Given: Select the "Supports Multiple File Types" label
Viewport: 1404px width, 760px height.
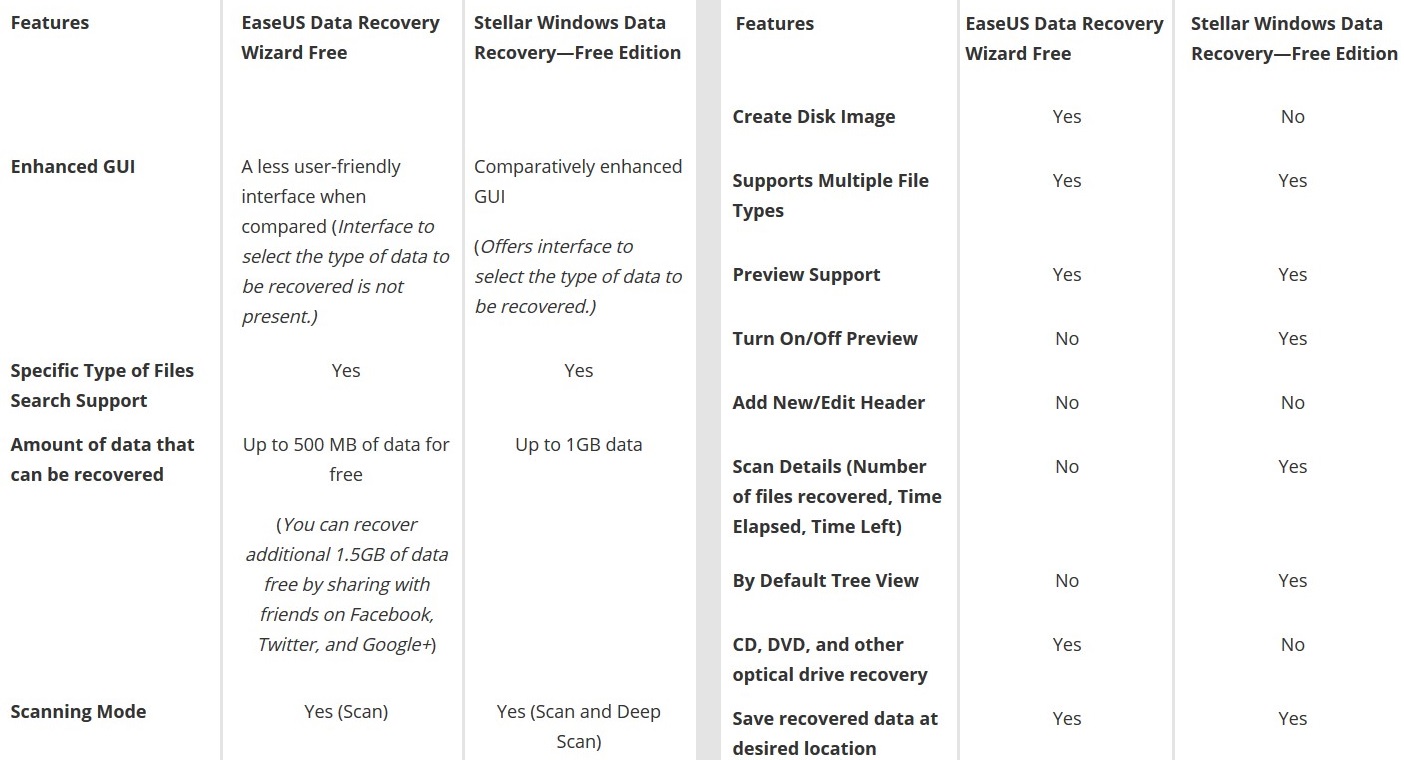Looking at the screenshot, I should pos(830,195).
